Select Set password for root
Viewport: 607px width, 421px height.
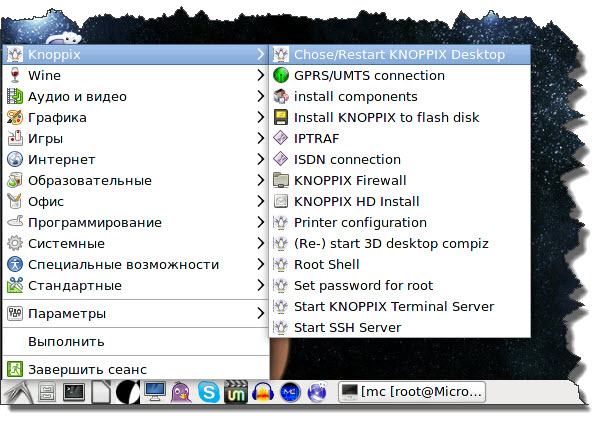400,285
